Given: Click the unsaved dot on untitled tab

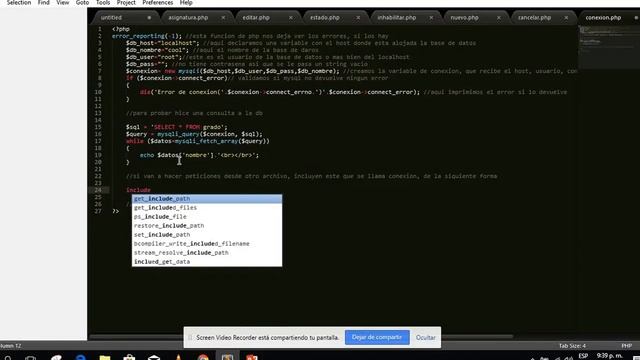Looking at the screenshot, I should (149, 18).
